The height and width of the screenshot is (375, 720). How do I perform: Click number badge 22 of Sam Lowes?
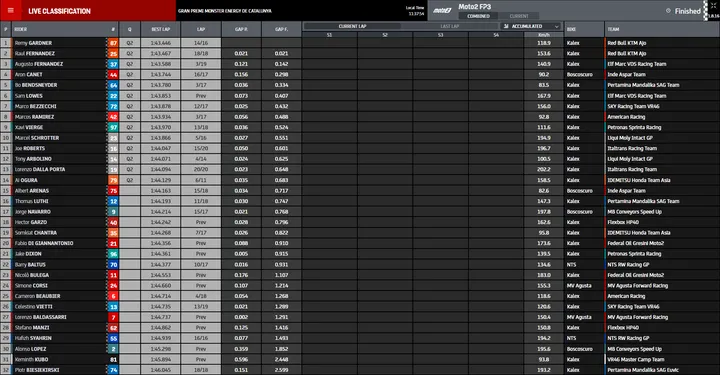[113, 96]
